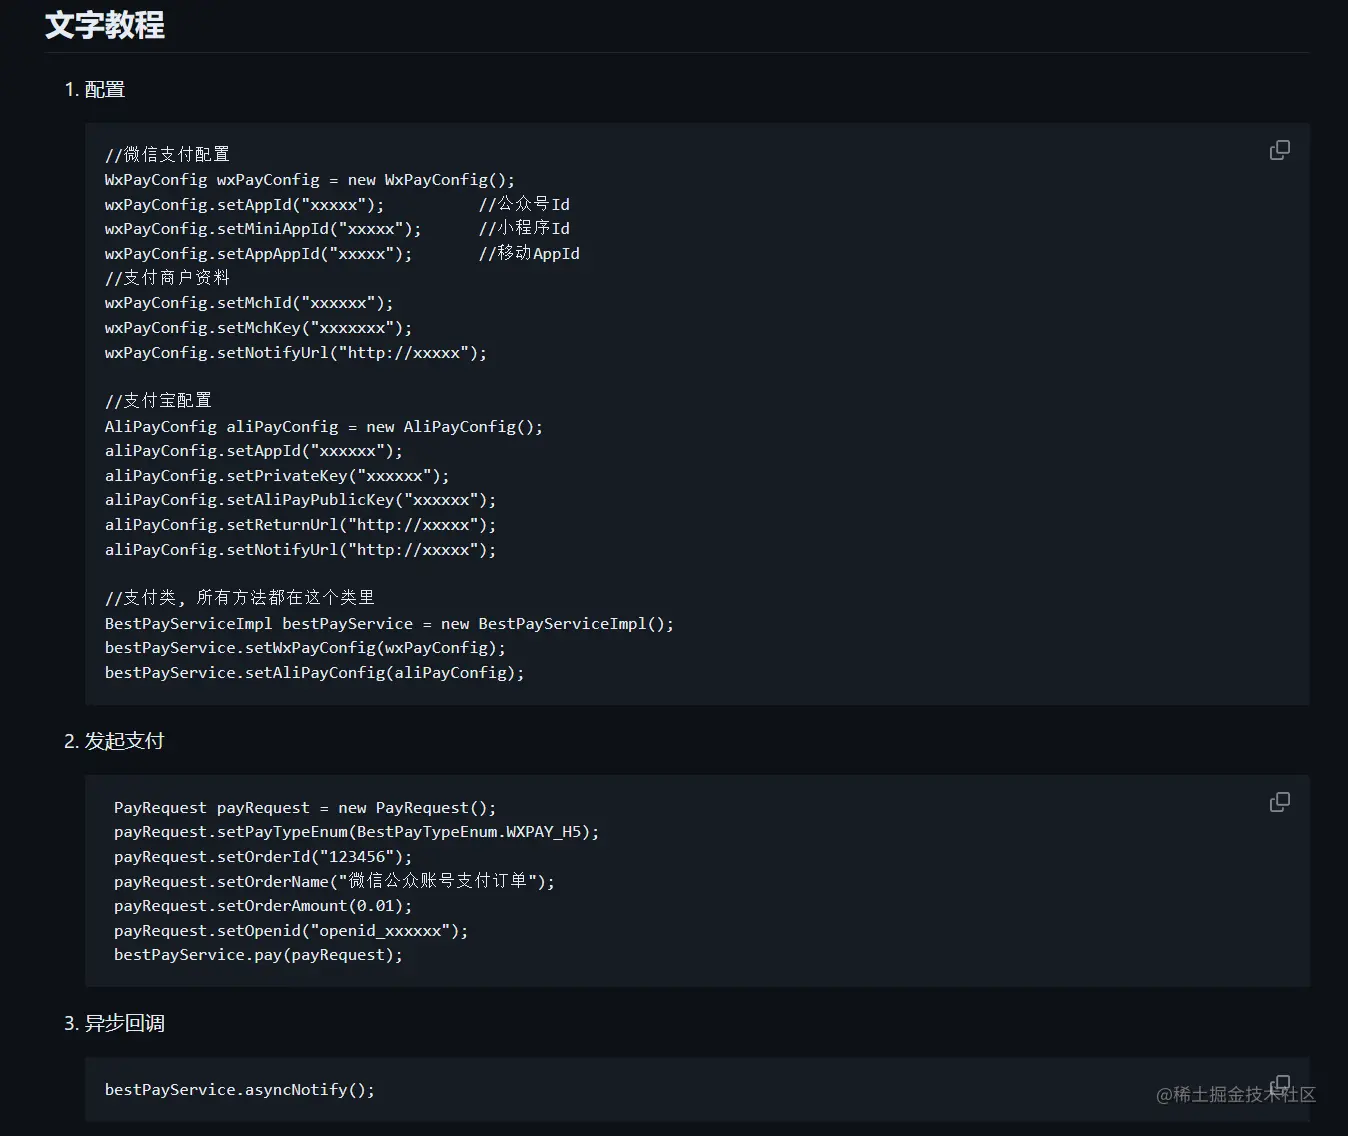Click the bestPayService.setWxPayConfig line
The height and width of the screenshot is (1136, 1348).
tap(305, 648)
